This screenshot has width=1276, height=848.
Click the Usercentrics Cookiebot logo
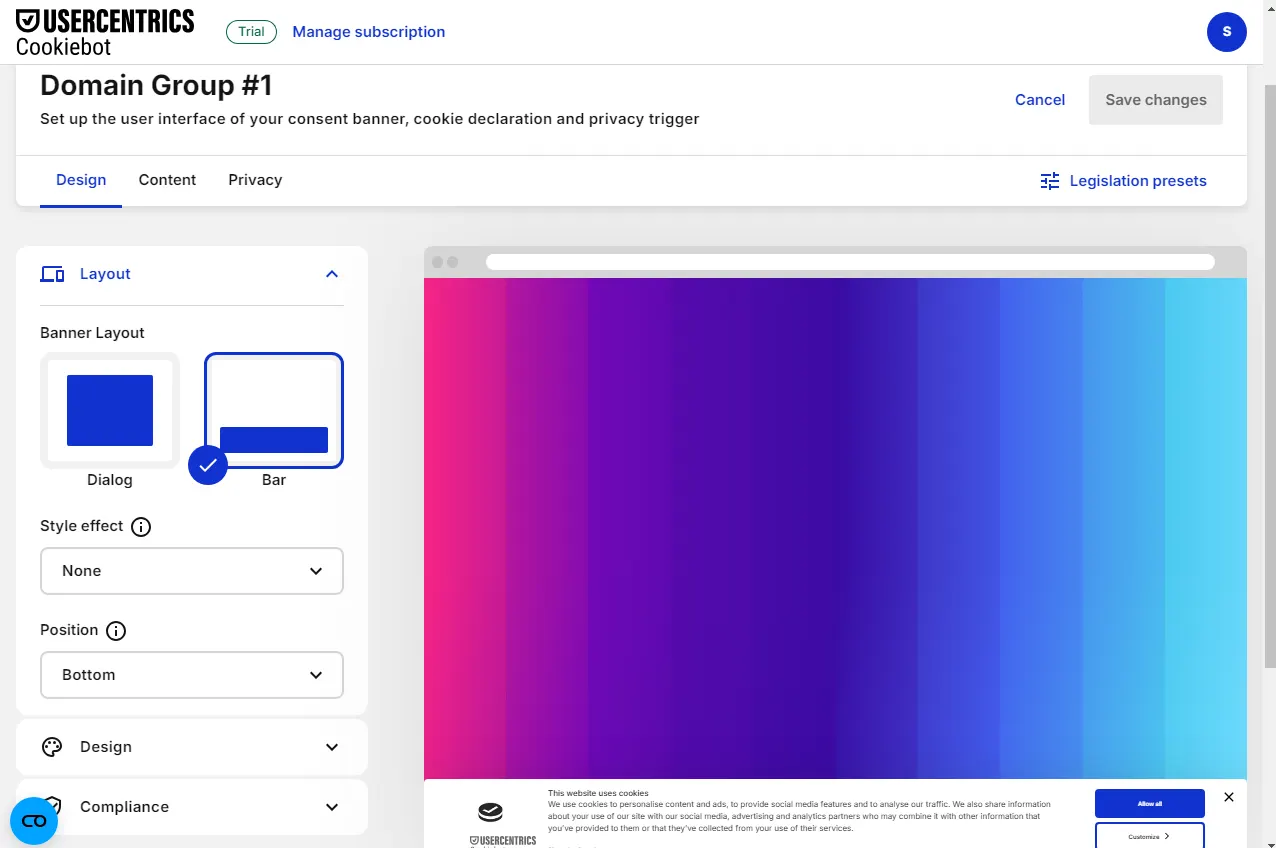tap(105, 32)
